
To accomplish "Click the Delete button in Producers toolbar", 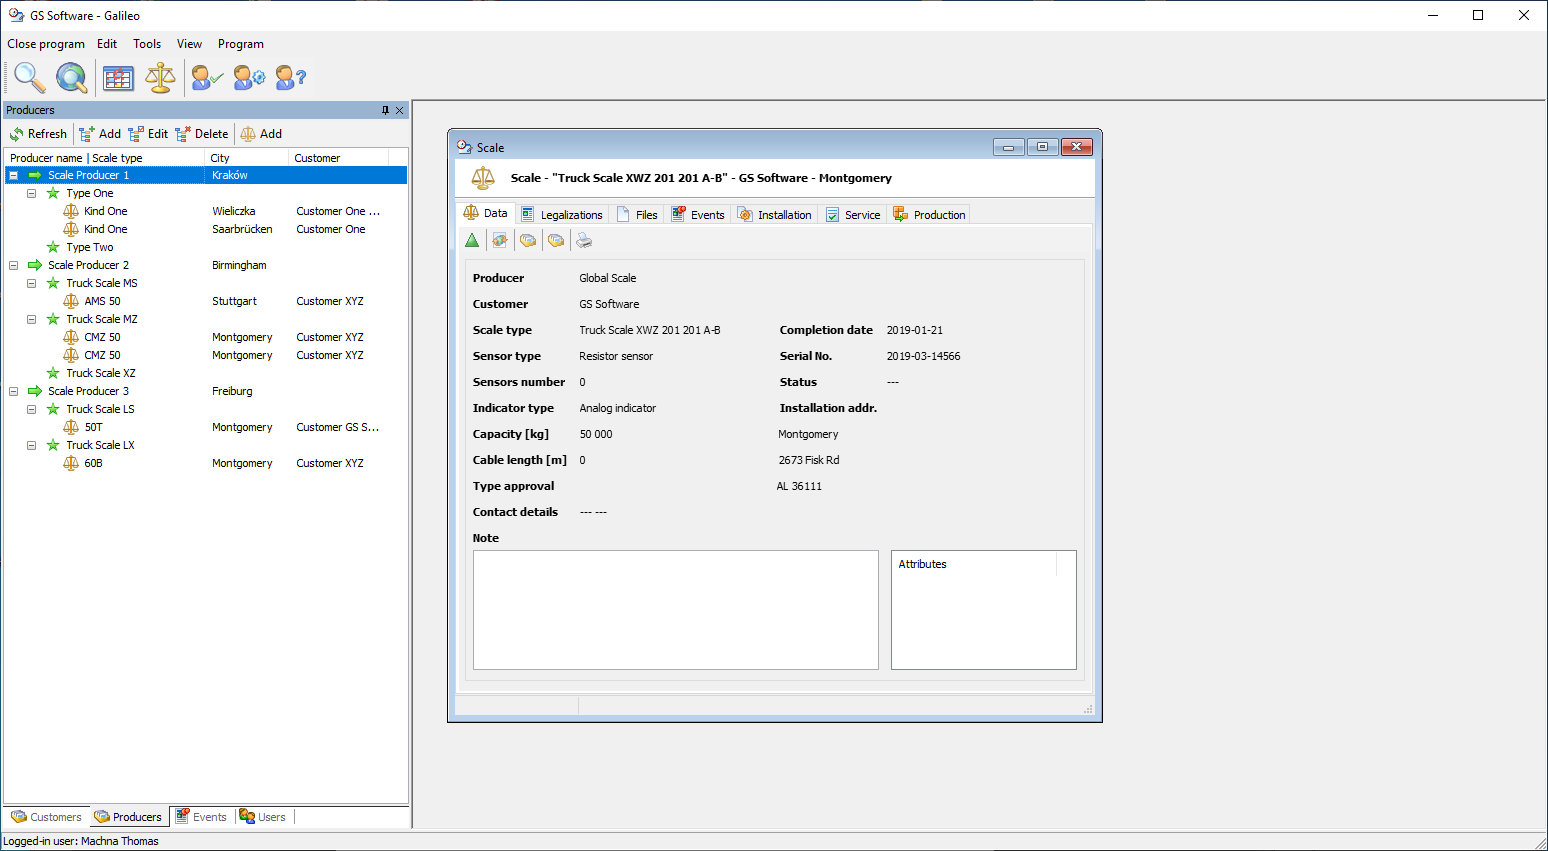I will point(202,134).
